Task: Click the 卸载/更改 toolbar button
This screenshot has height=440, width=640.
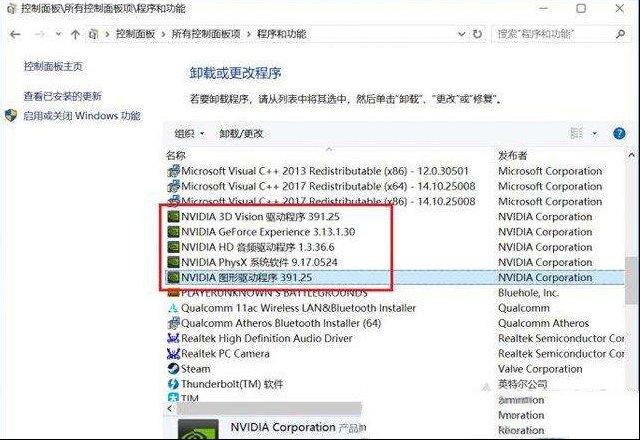Action: pos(241,133)
